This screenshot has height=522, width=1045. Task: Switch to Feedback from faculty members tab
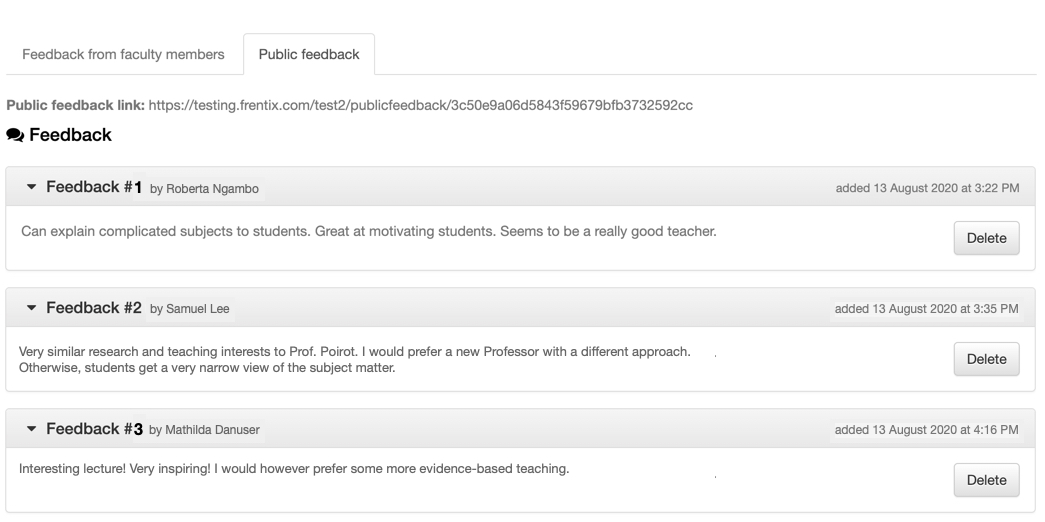pos(123,55)
